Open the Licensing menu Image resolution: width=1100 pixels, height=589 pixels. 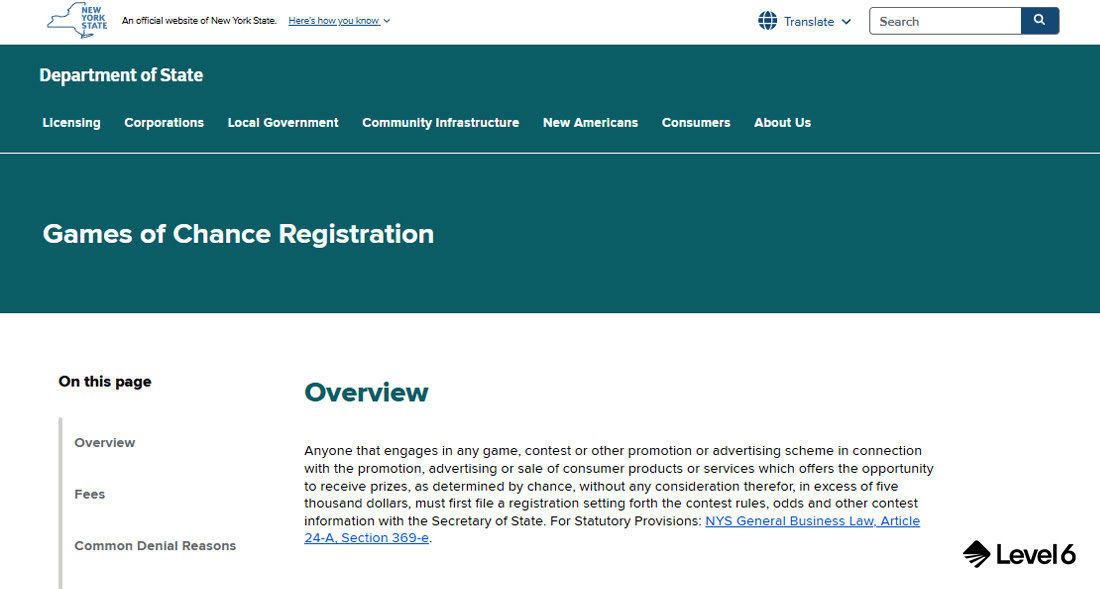71,123
